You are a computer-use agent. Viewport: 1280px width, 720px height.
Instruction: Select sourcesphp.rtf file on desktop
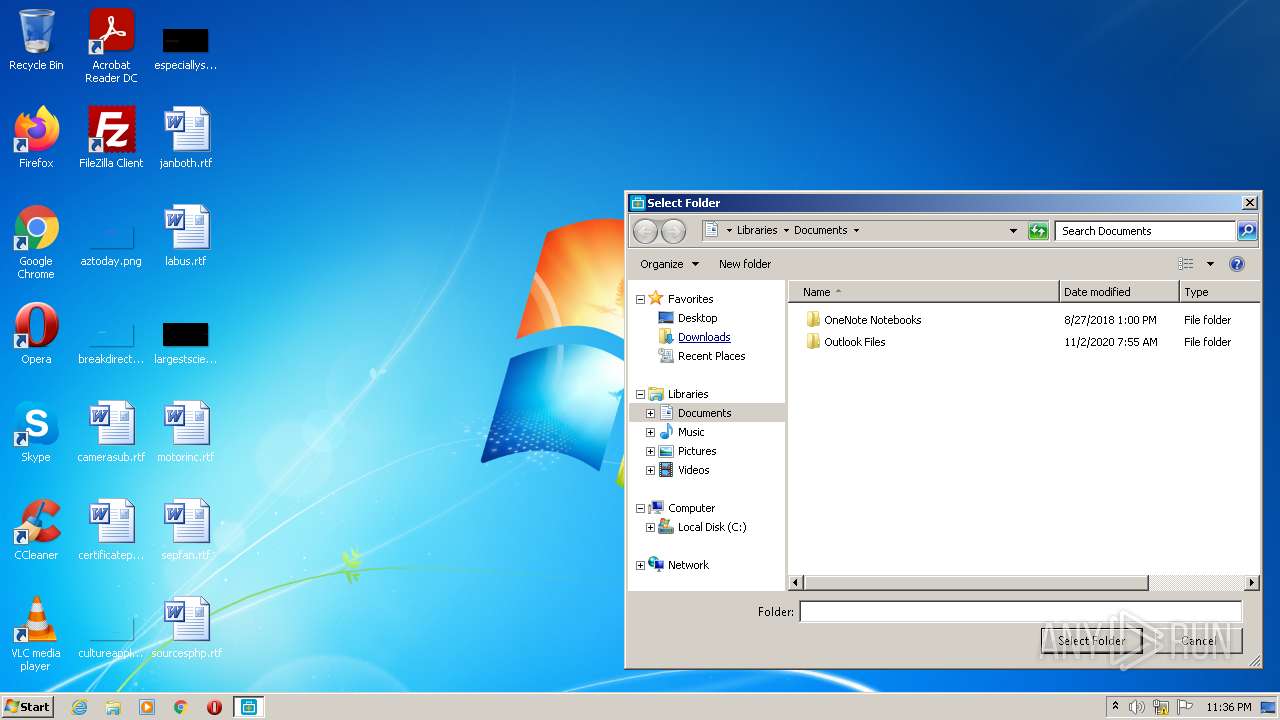point(186,628)
